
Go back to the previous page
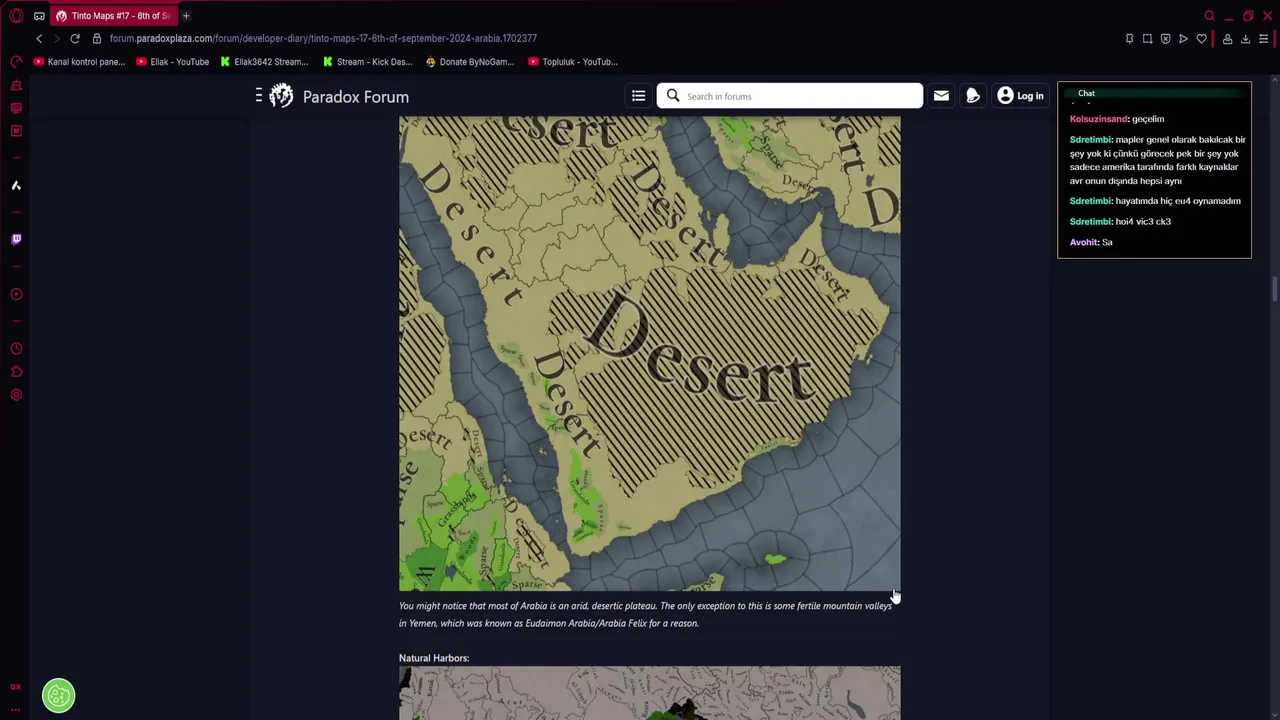coord(39,38)
